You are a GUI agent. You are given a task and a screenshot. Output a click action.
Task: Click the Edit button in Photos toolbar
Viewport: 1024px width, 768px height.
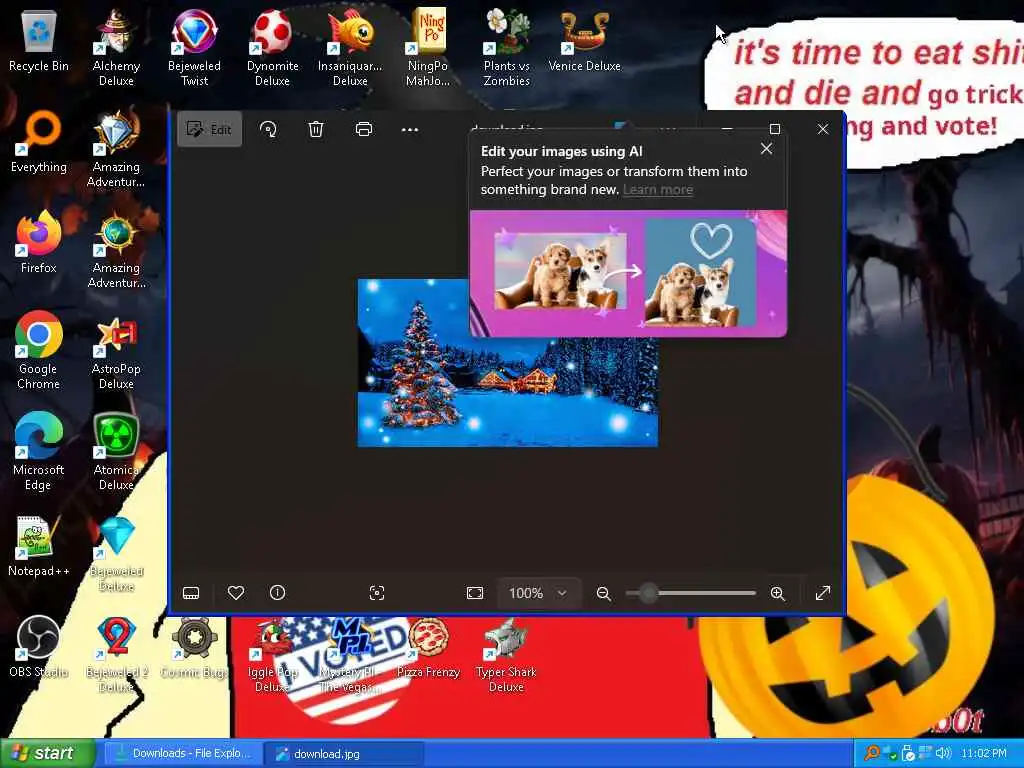click(209, 129)
